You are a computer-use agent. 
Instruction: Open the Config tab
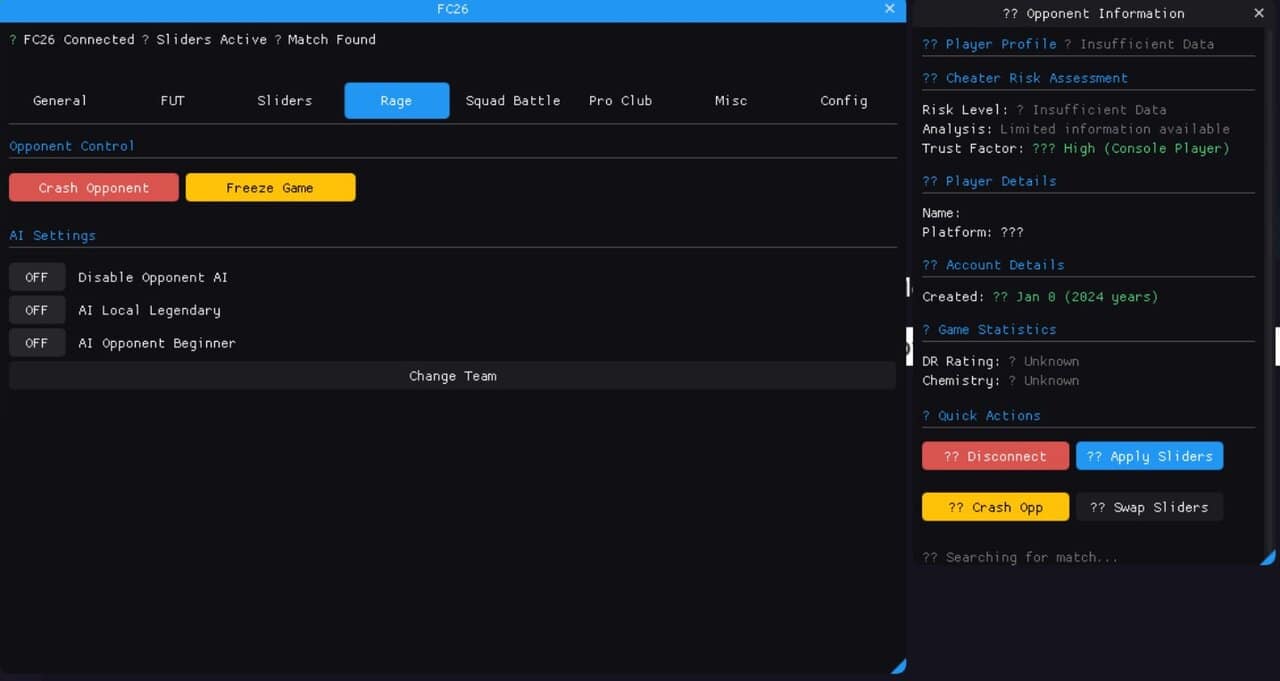click(843, 101)
